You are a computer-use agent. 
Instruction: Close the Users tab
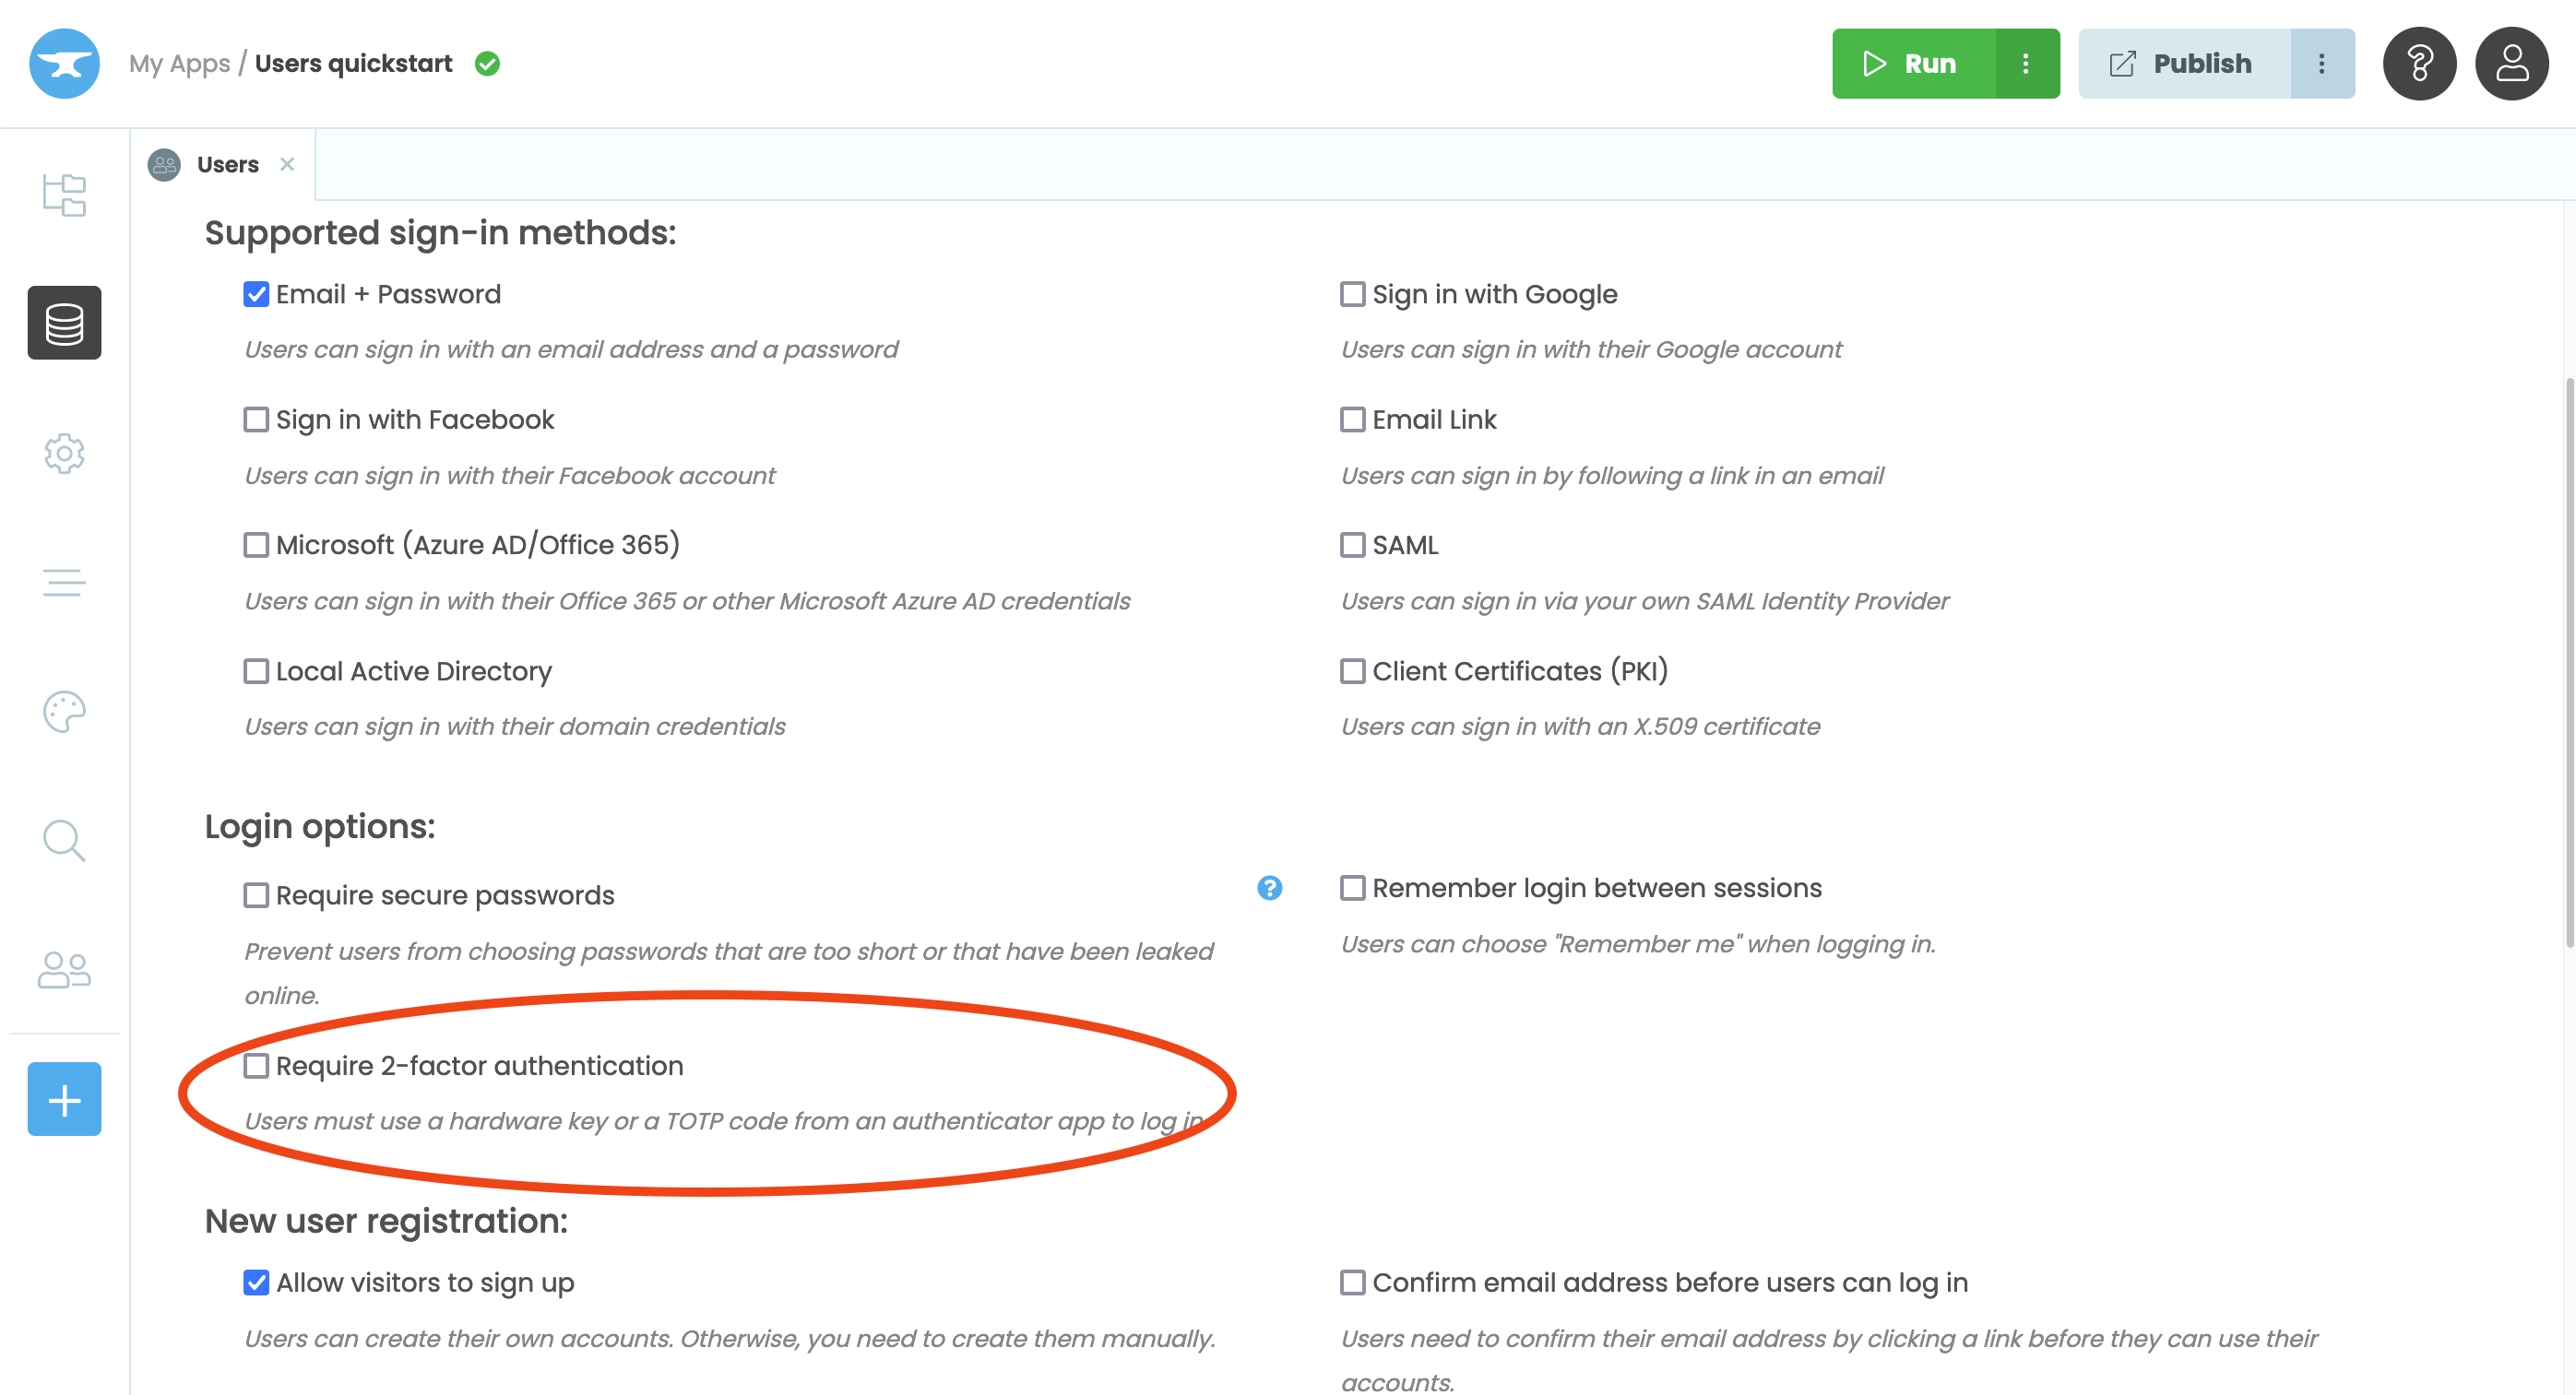(x=288, y=163)
